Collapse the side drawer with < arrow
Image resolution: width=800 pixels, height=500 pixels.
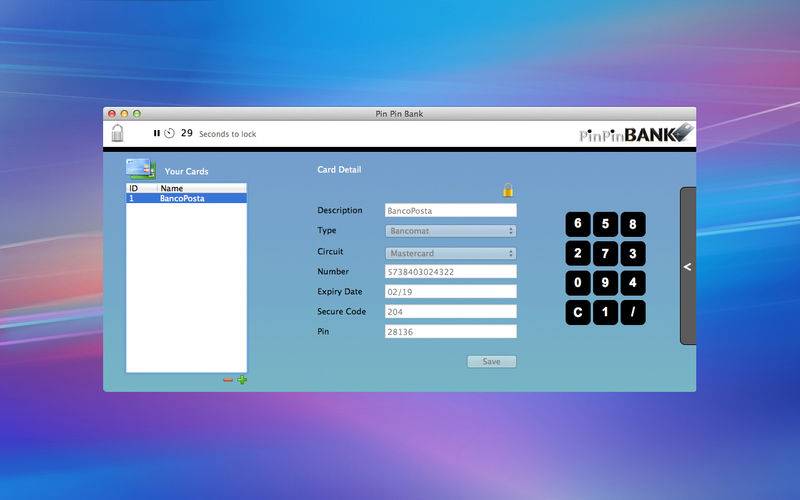click(688, 266)
